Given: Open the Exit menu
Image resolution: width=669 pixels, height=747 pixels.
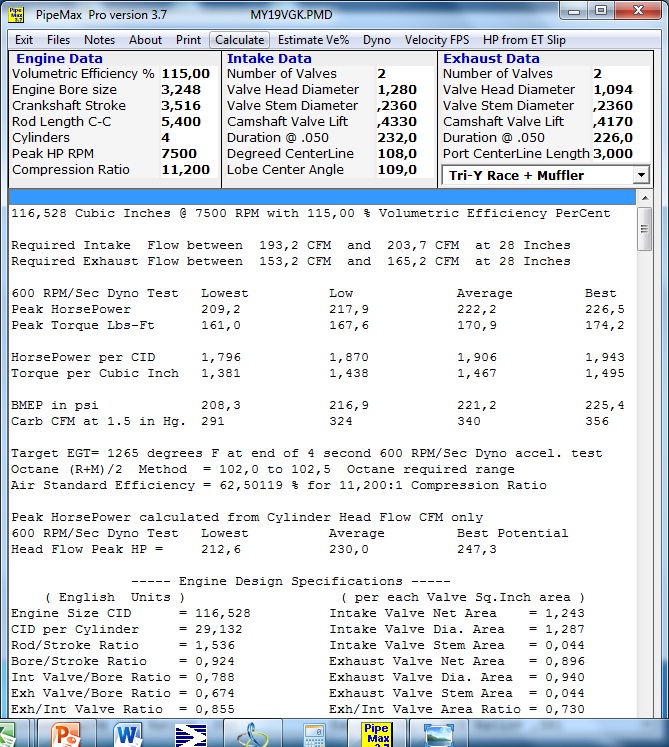Looking at the screenshot, I should tap(24, 40).
